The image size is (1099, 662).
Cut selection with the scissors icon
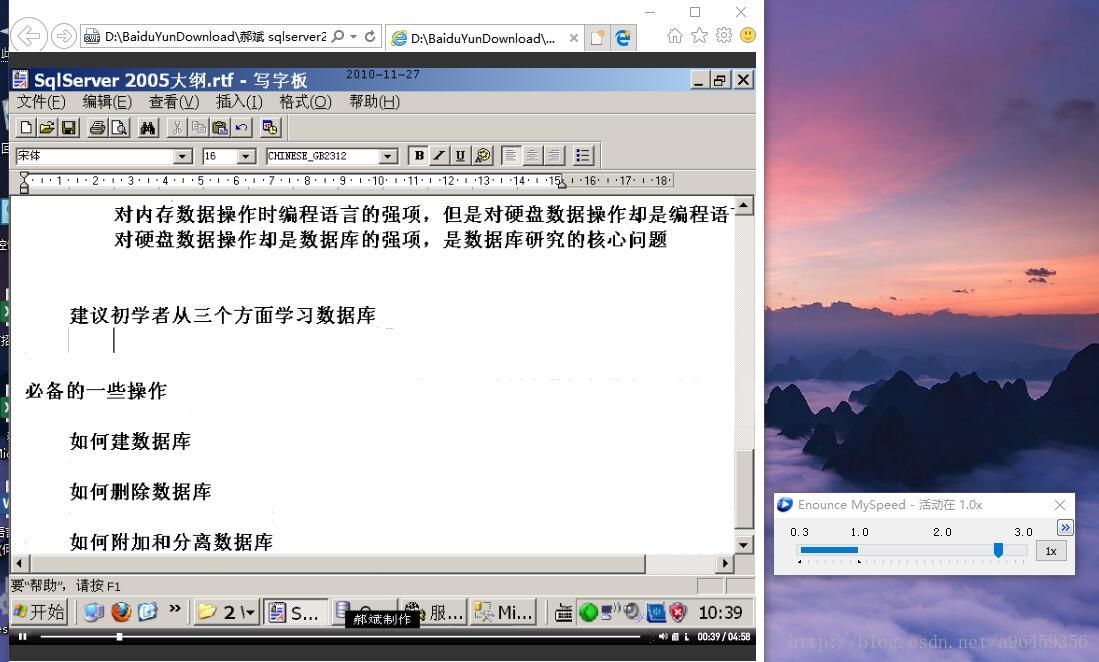pyautogui.click(x=177, y=127)
